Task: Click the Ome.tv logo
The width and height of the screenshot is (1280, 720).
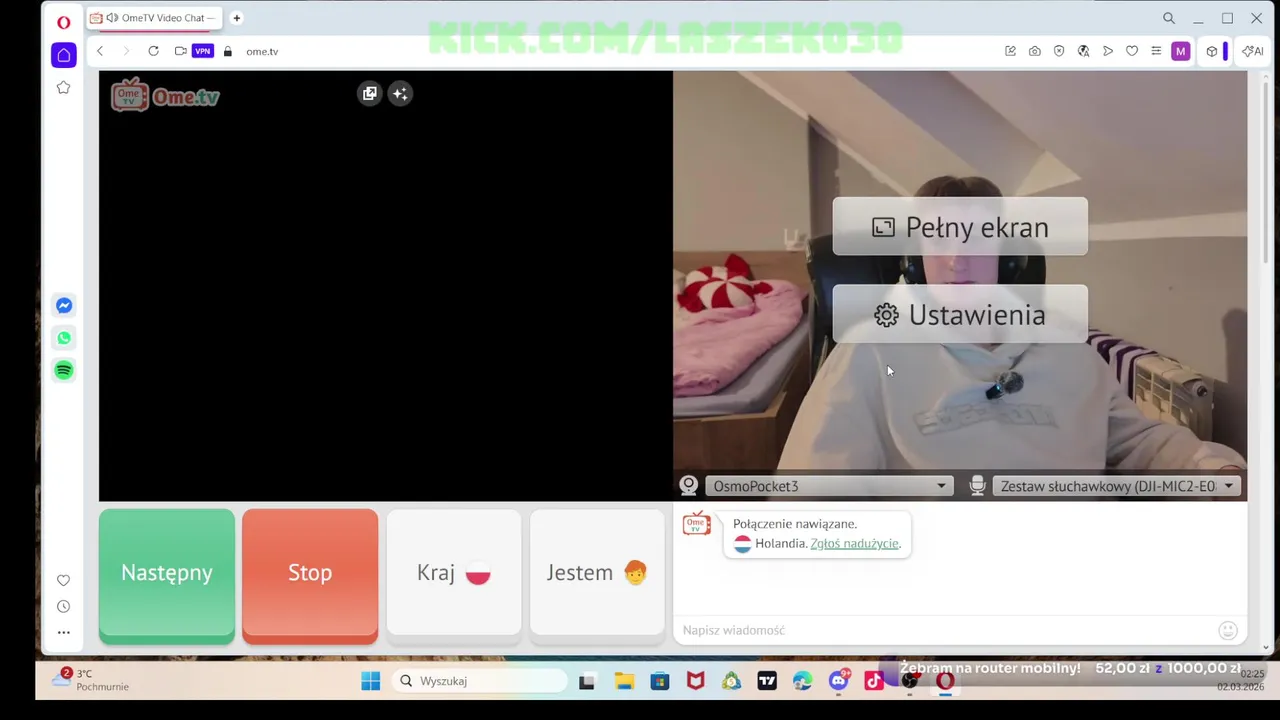Action: coord(165,95)
